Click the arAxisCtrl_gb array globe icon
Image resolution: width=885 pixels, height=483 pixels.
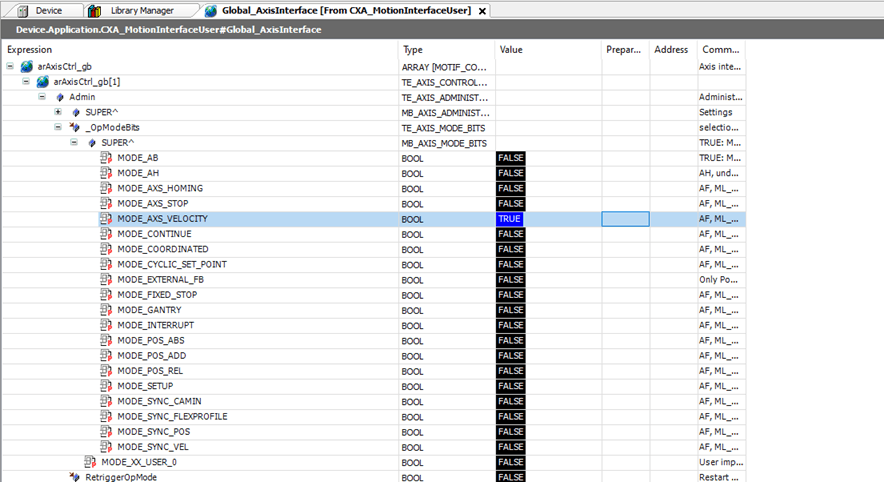click(27, 66)
